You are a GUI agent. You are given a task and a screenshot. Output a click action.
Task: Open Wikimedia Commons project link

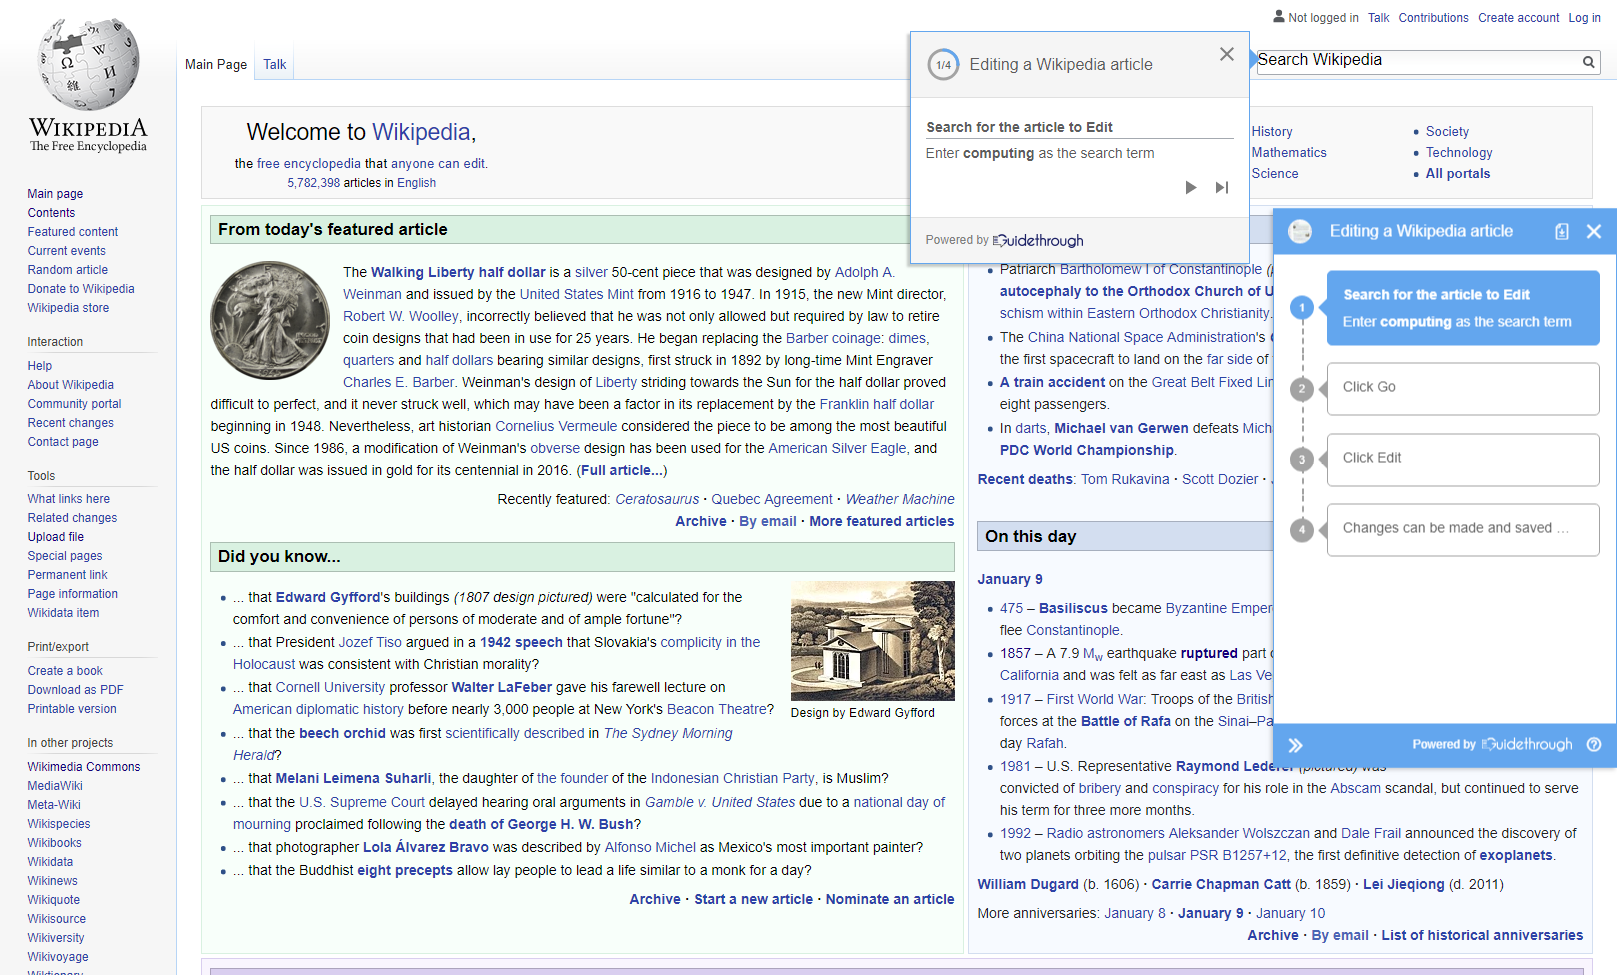84,767
